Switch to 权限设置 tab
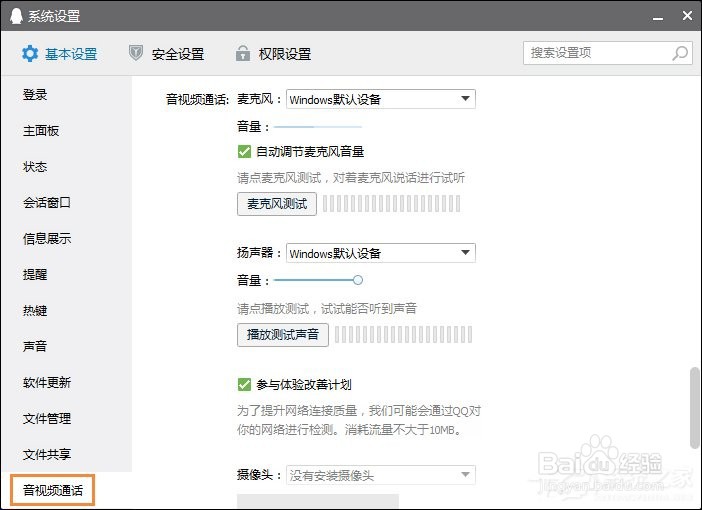 pos(274,54)
